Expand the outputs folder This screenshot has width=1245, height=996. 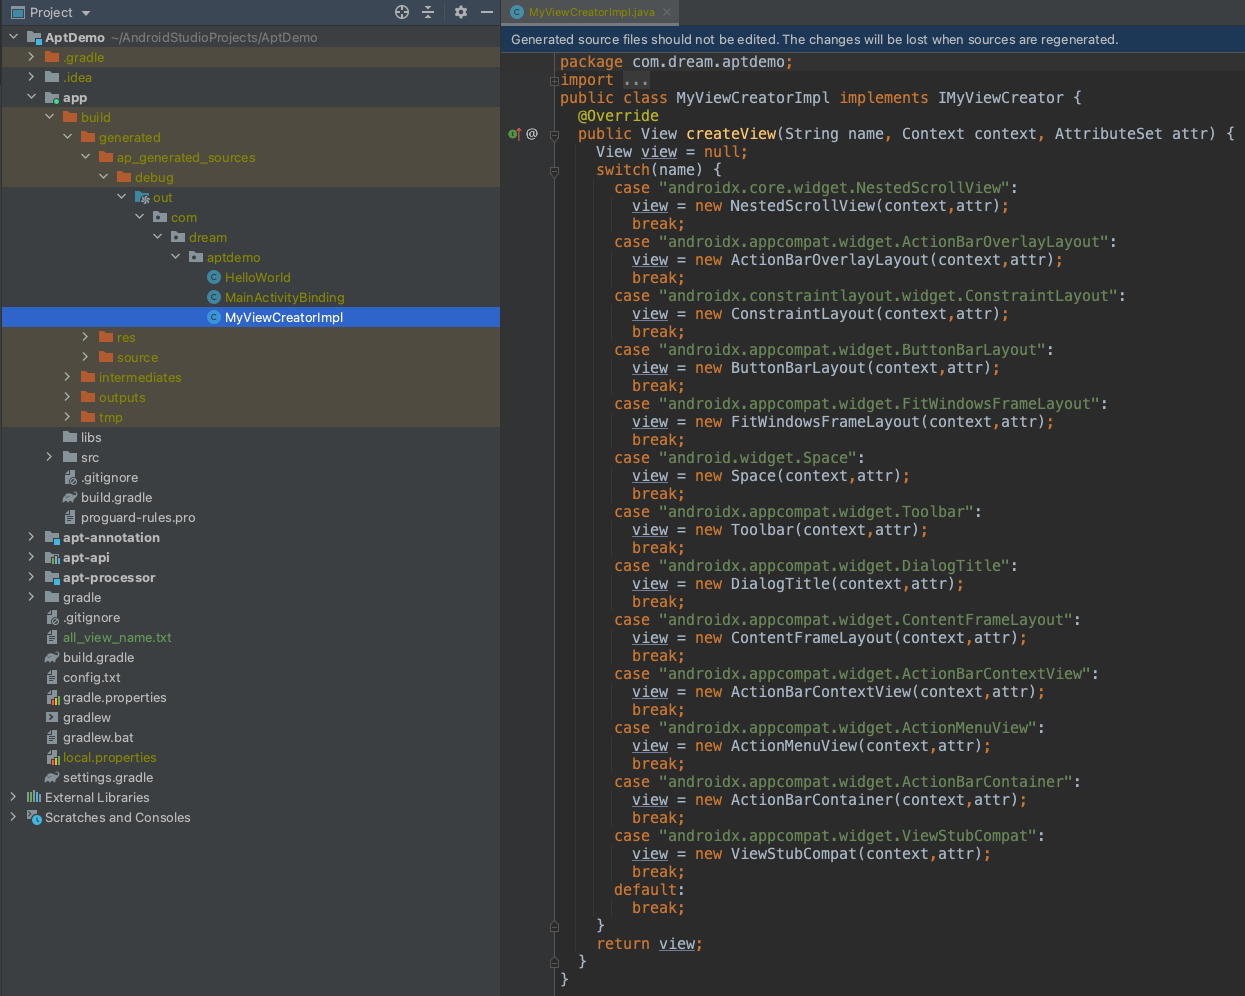(67, 397)
